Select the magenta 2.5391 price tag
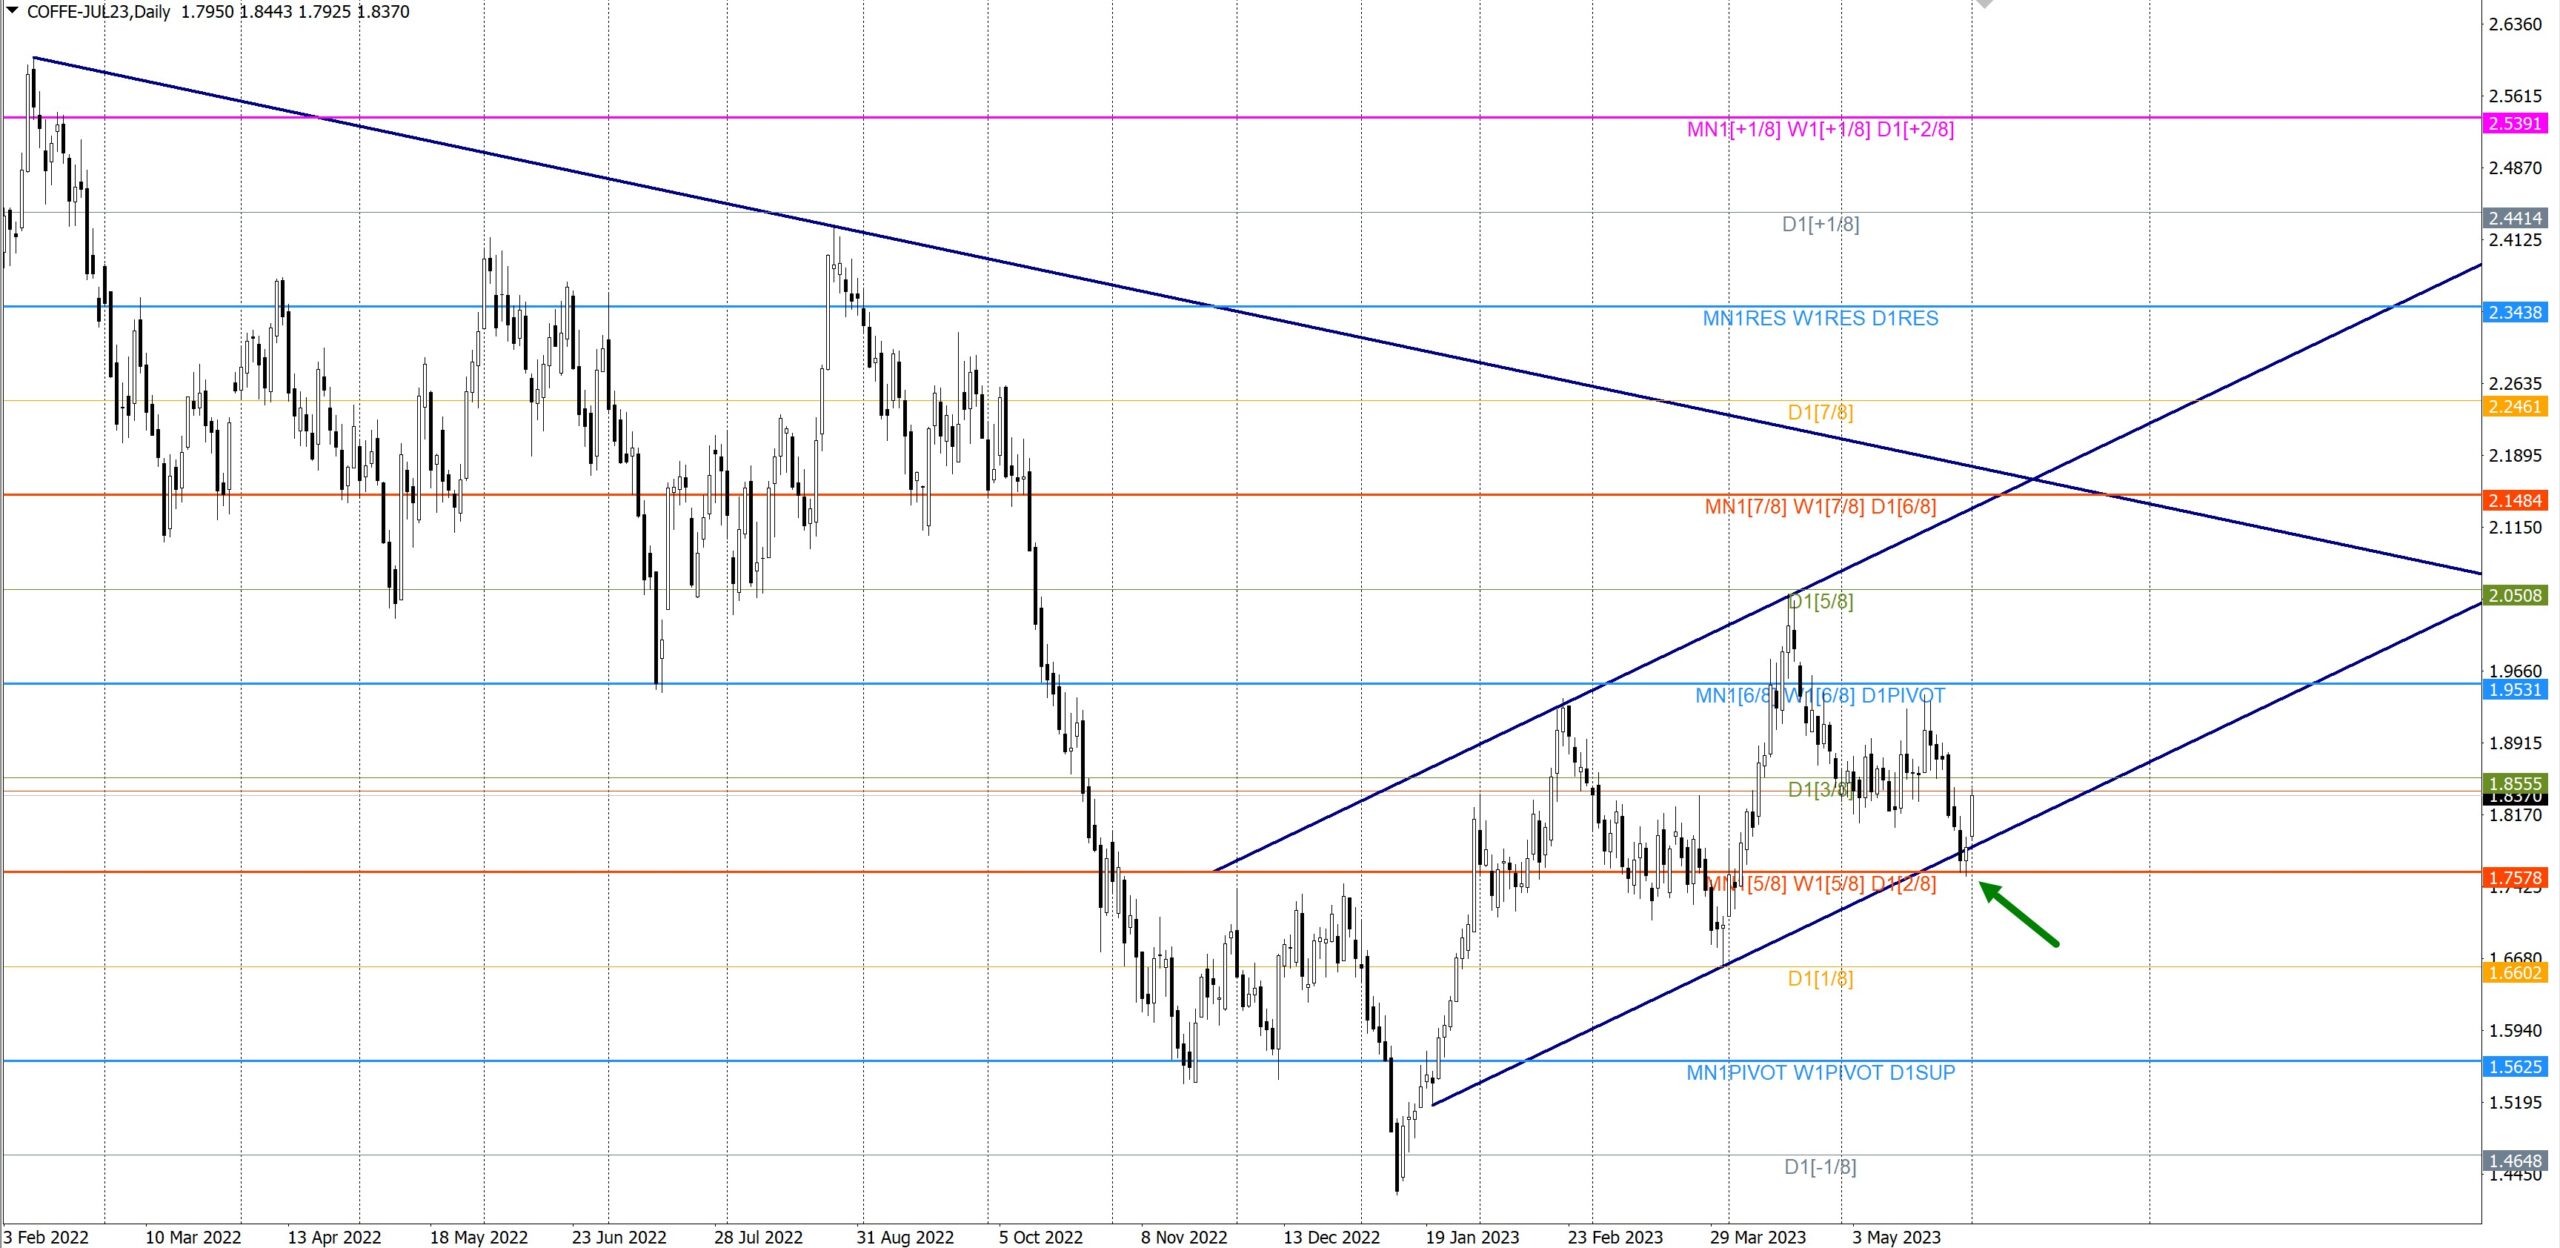 pos(2515,123)
